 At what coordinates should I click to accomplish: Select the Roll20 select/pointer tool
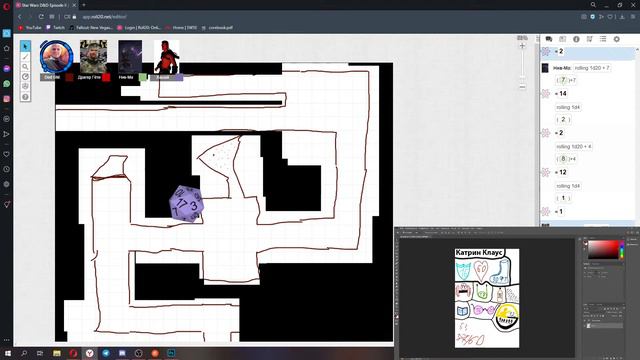25,46
